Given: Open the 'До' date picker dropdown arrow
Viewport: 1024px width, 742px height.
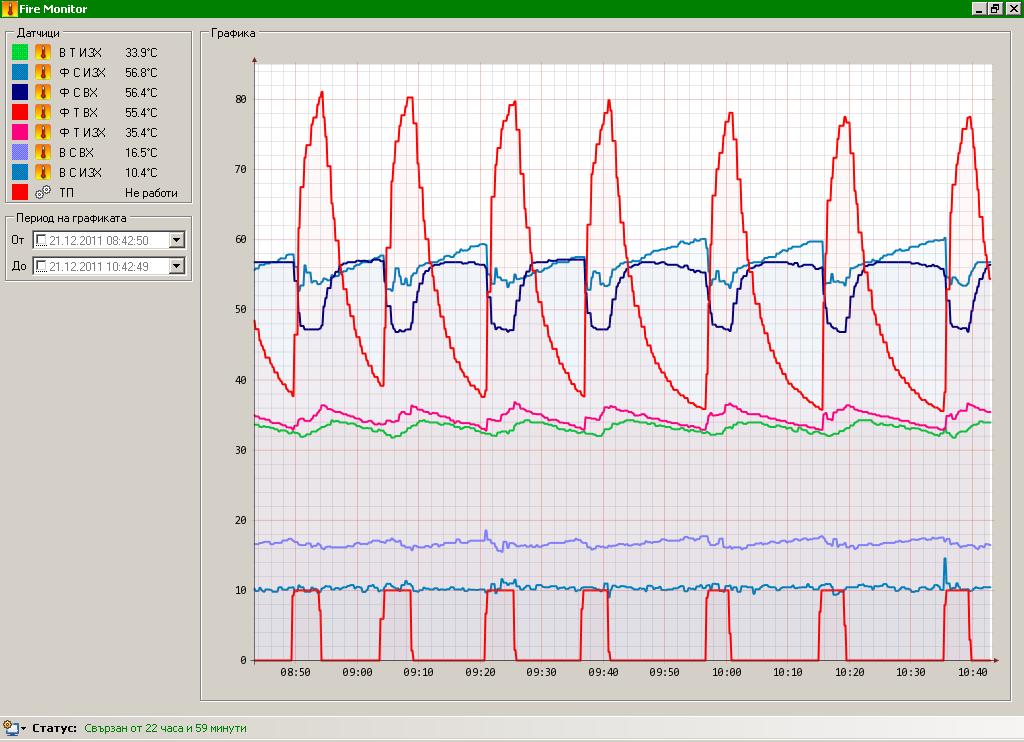Looking at the screenshot, I should point(177,266).
